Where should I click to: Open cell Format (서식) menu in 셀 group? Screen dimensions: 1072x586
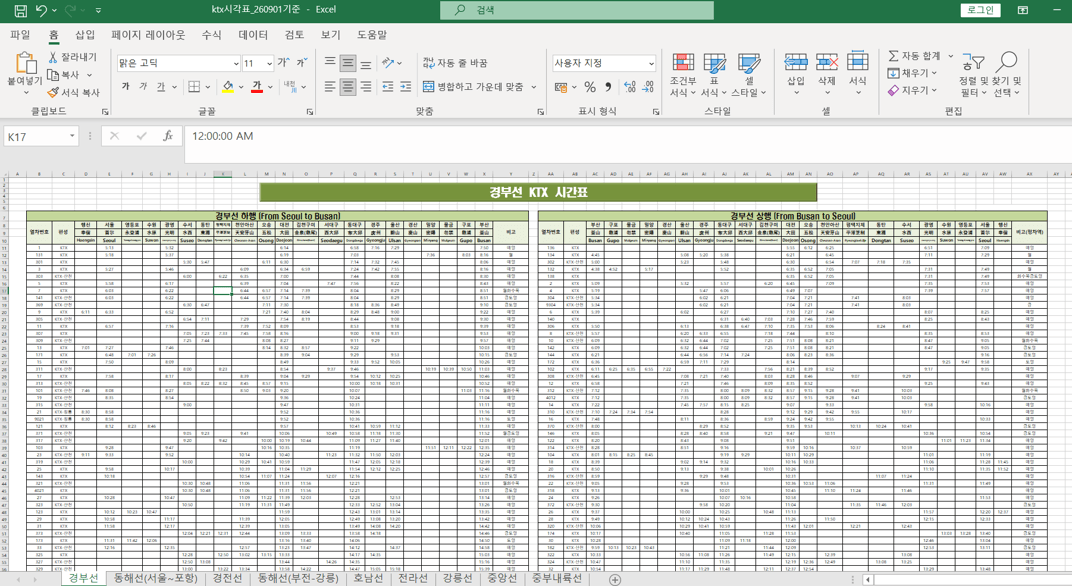[x=858, y=72]
